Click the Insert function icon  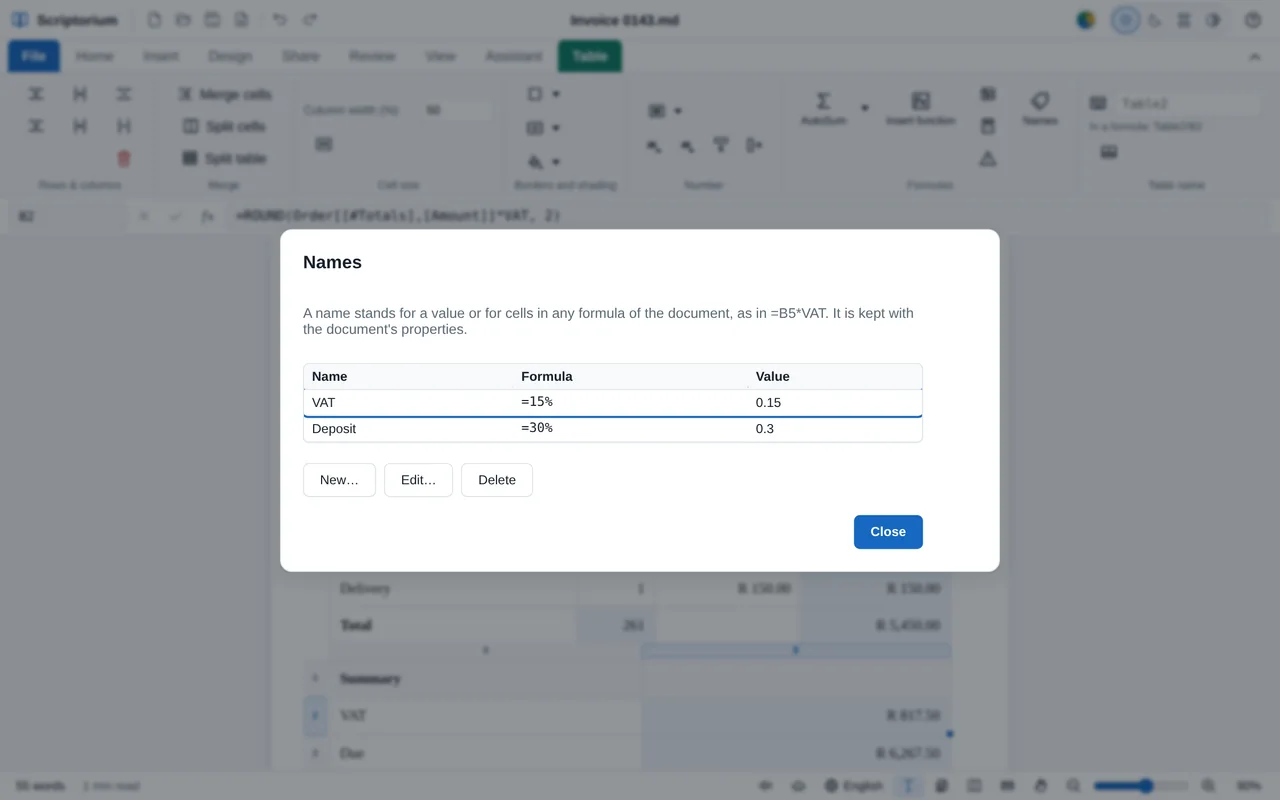point(921,101)
